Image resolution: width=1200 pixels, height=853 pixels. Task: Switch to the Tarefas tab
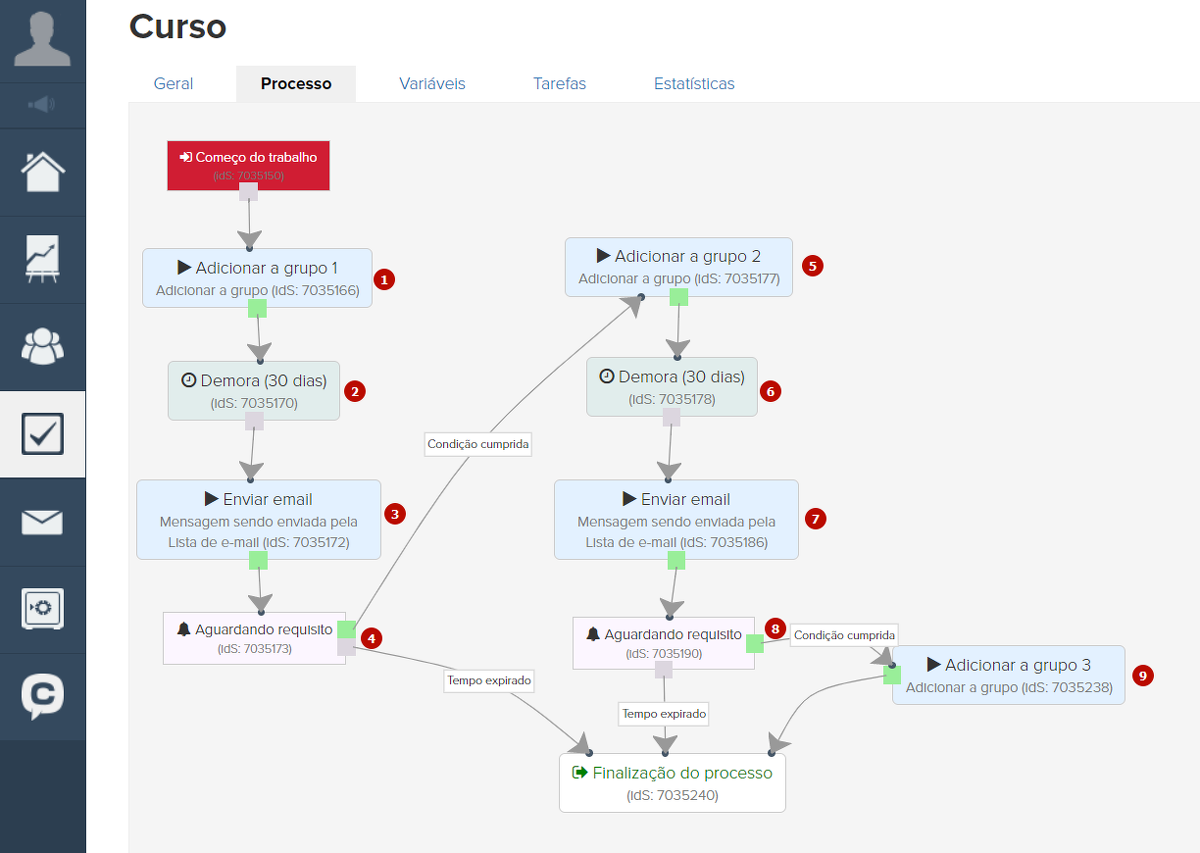coord(559,84)
